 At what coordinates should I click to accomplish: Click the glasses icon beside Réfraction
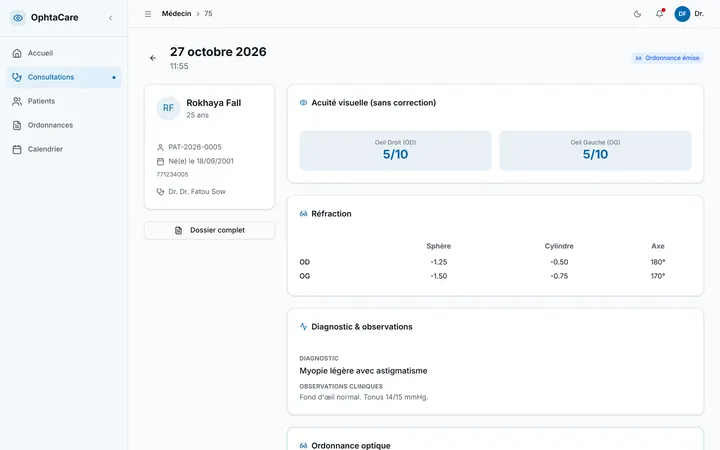point(304,214)
